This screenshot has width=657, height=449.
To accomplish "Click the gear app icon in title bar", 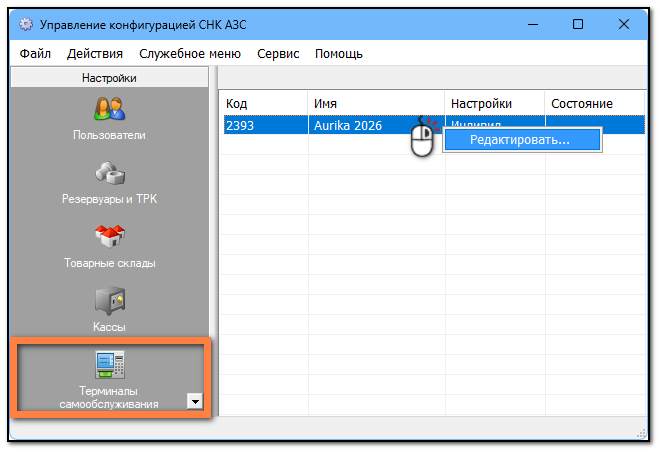I will coord(26,24).
